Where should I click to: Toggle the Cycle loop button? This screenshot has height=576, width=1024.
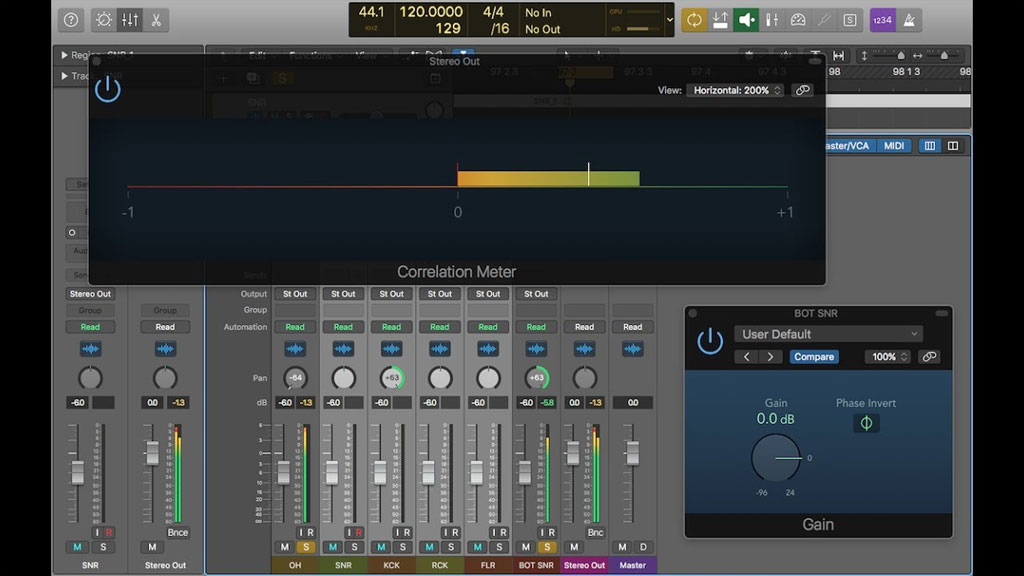point(694,20)
